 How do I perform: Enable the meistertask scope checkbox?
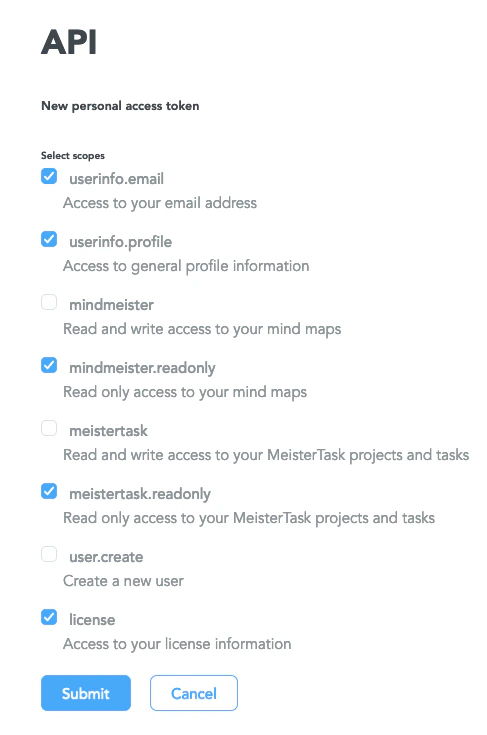point(49,428)
